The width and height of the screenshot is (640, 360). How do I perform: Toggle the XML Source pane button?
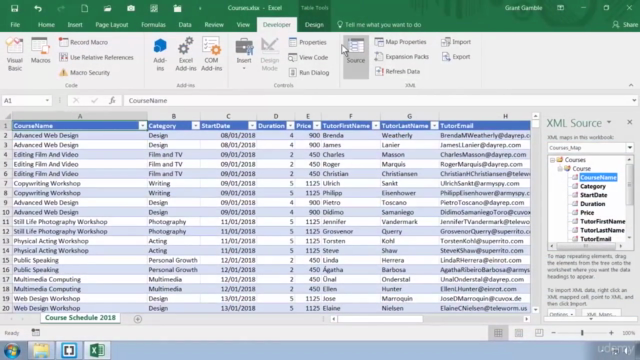tap(356, 56)
